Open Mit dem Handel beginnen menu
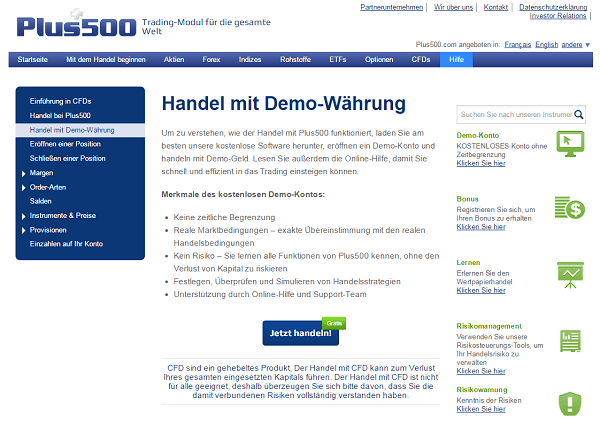The height and width of the screenshot is (421, 600). tap(106, 60)
